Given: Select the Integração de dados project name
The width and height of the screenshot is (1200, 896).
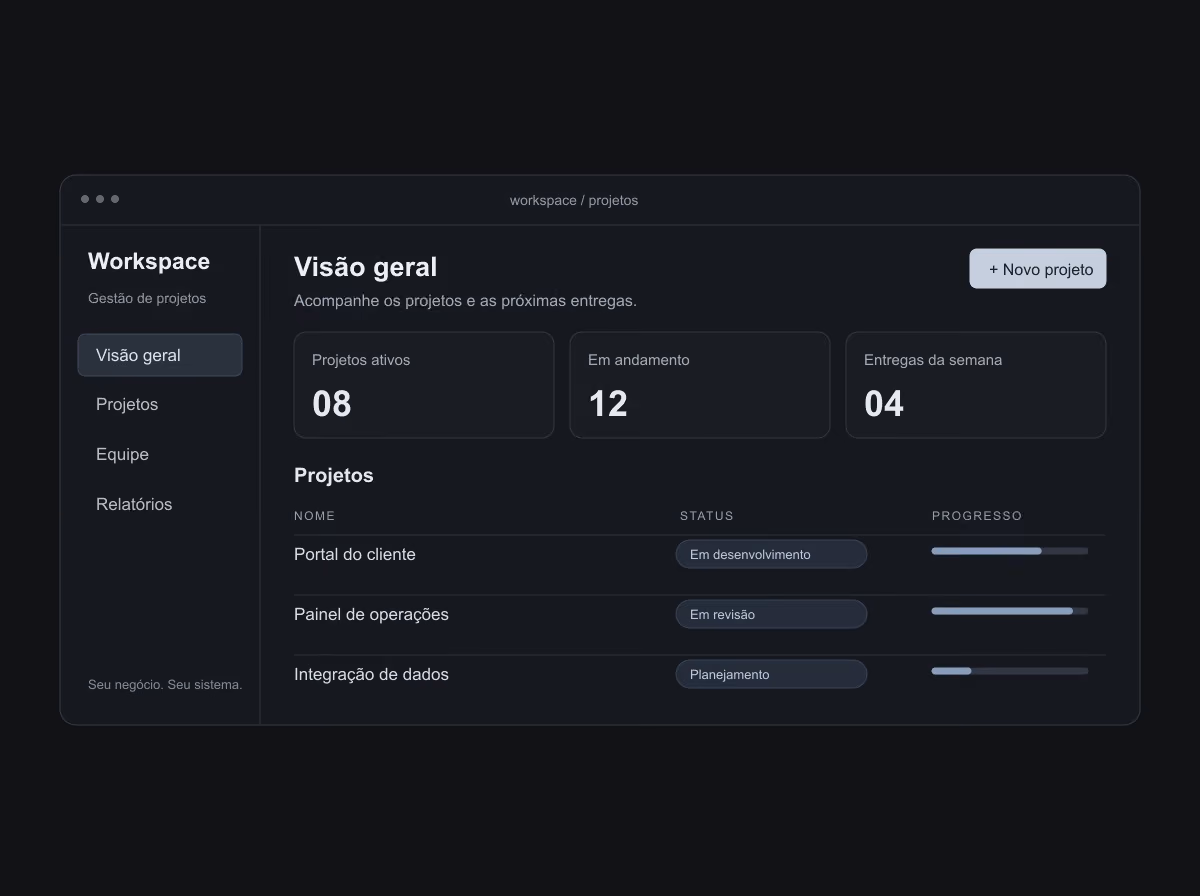Looking at the screenshot, I should [x=371, y=674].
